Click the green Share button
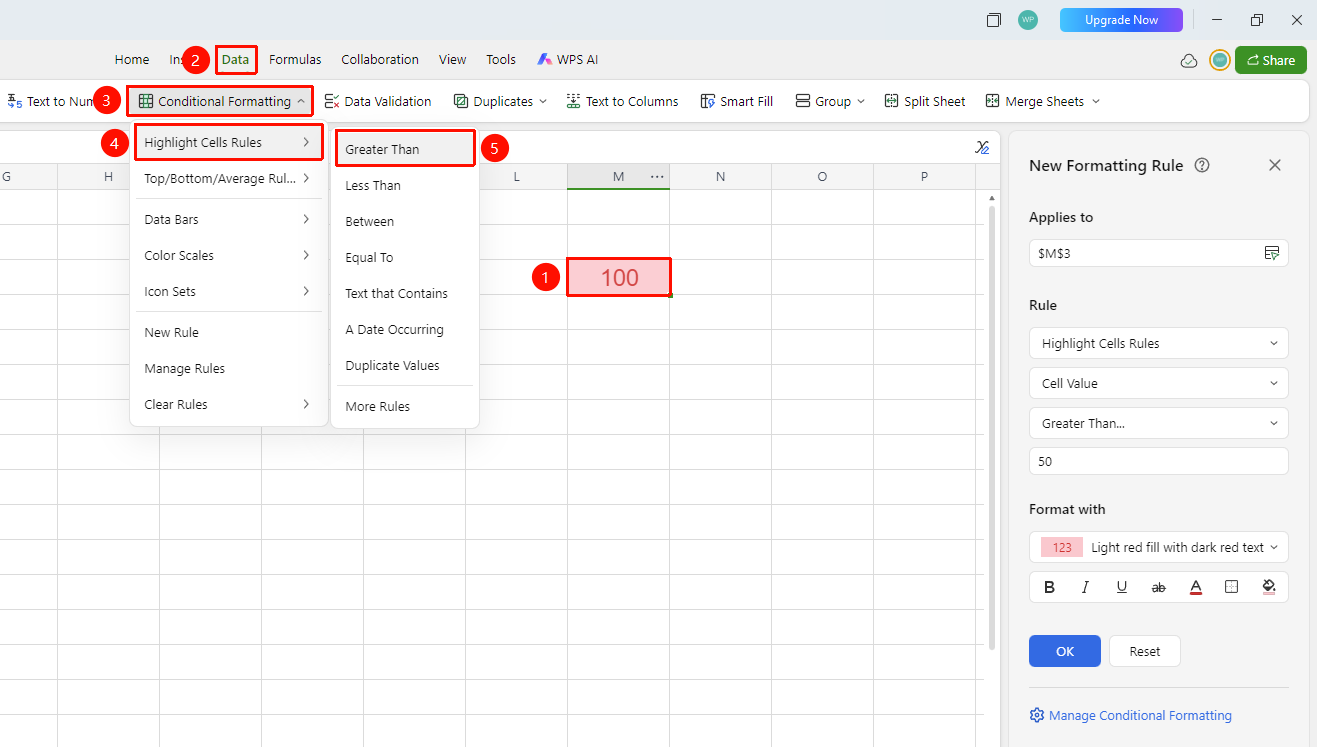This screenshot has width=1317, height=747. click(x=1270, y=60)
